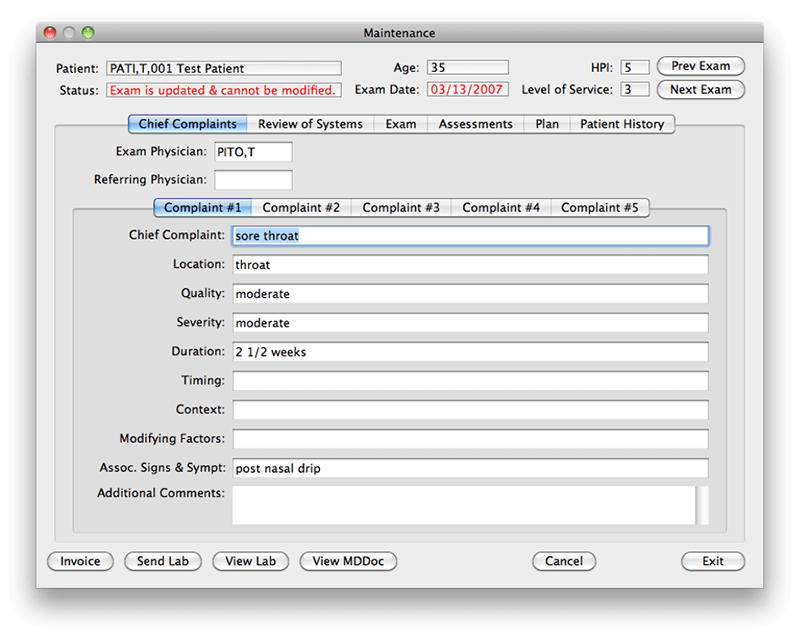800x638 pixels.
Task: Select the Complaint #5 tab
Action: 600,207
